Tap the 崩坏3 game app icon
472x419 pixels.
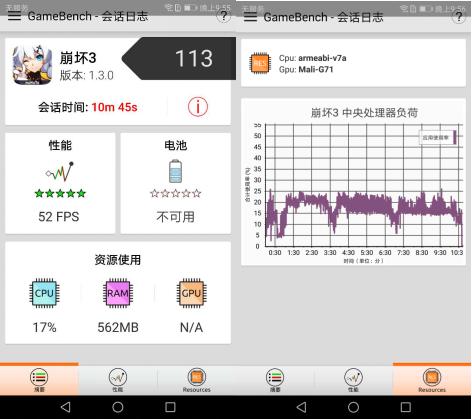[32, 65]
